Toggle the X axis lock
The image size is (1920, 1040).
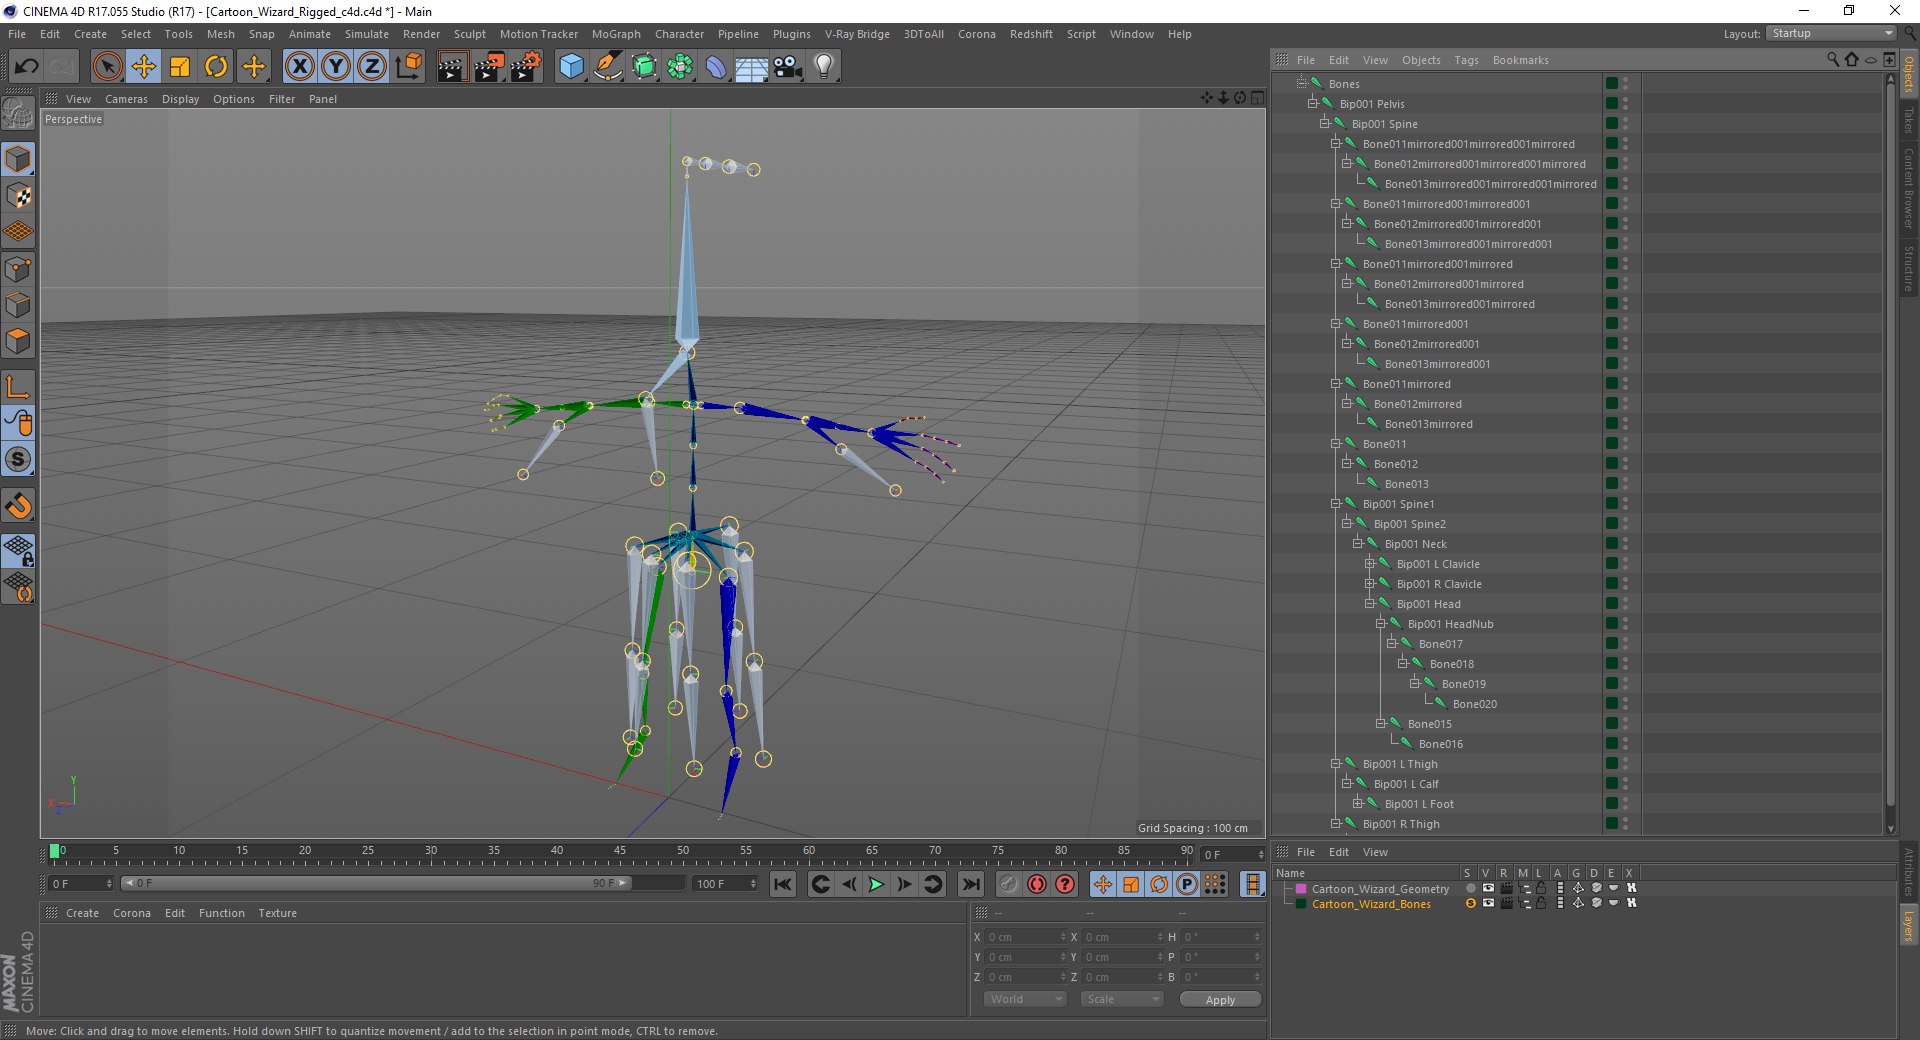299,67
